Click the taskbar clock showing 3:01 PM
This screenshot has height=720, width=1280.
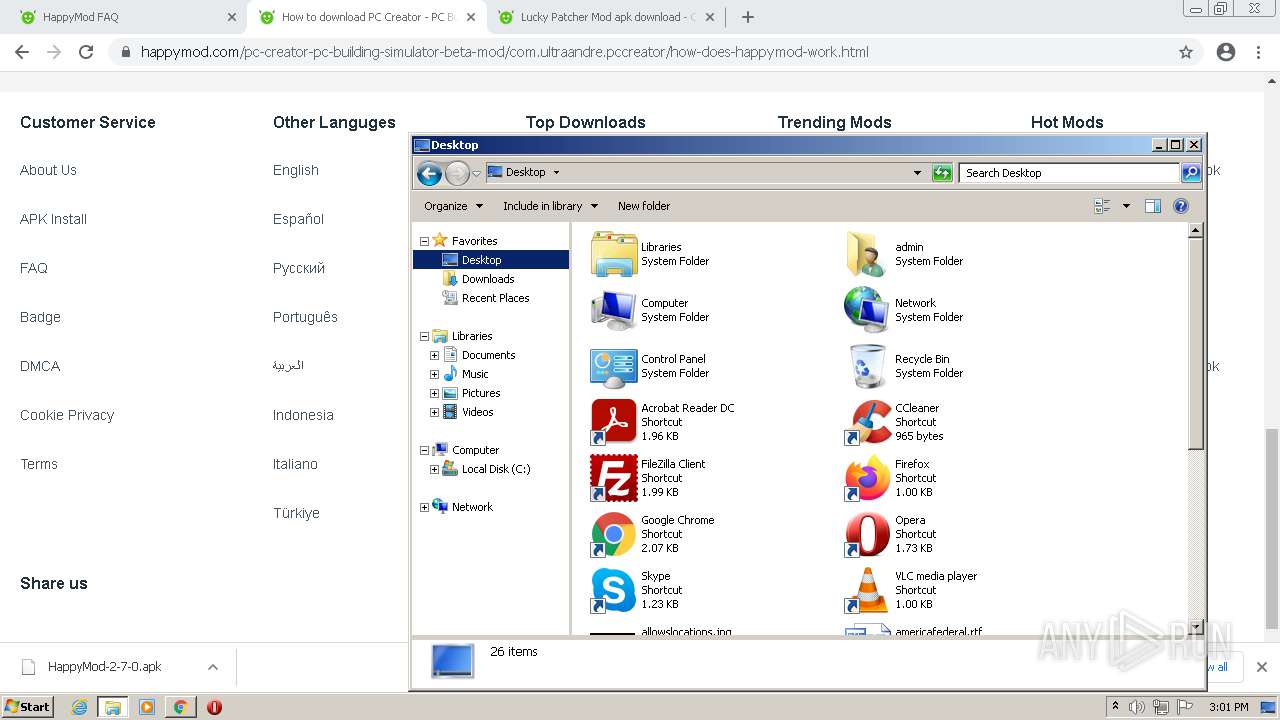tap(1228, 707)
